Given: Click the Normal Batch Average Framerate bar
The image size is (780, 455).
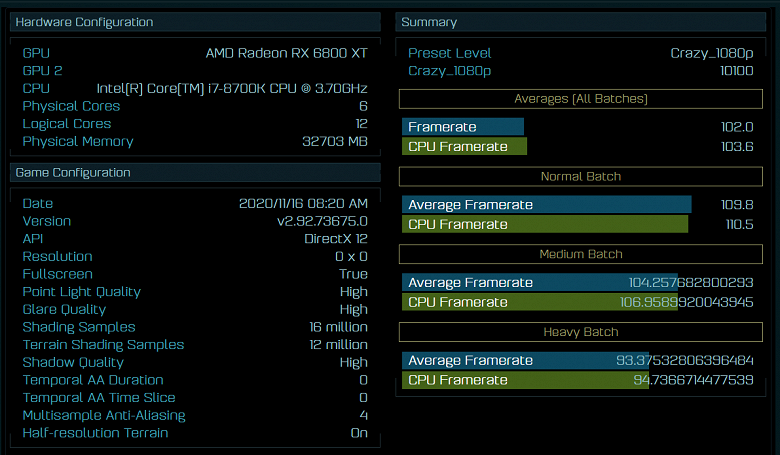Looking at the screenshot, I should [546, 205].
